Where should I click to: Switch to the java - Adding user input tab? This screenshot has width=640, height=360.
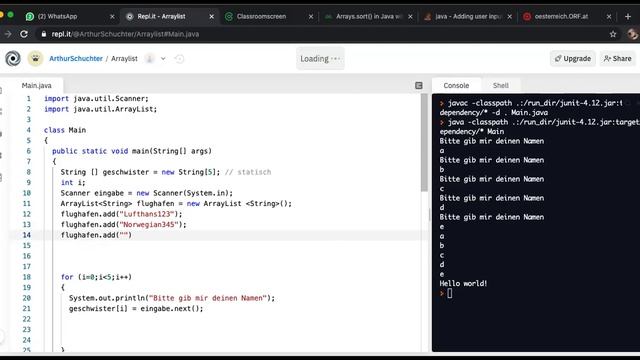pos(468,16)
